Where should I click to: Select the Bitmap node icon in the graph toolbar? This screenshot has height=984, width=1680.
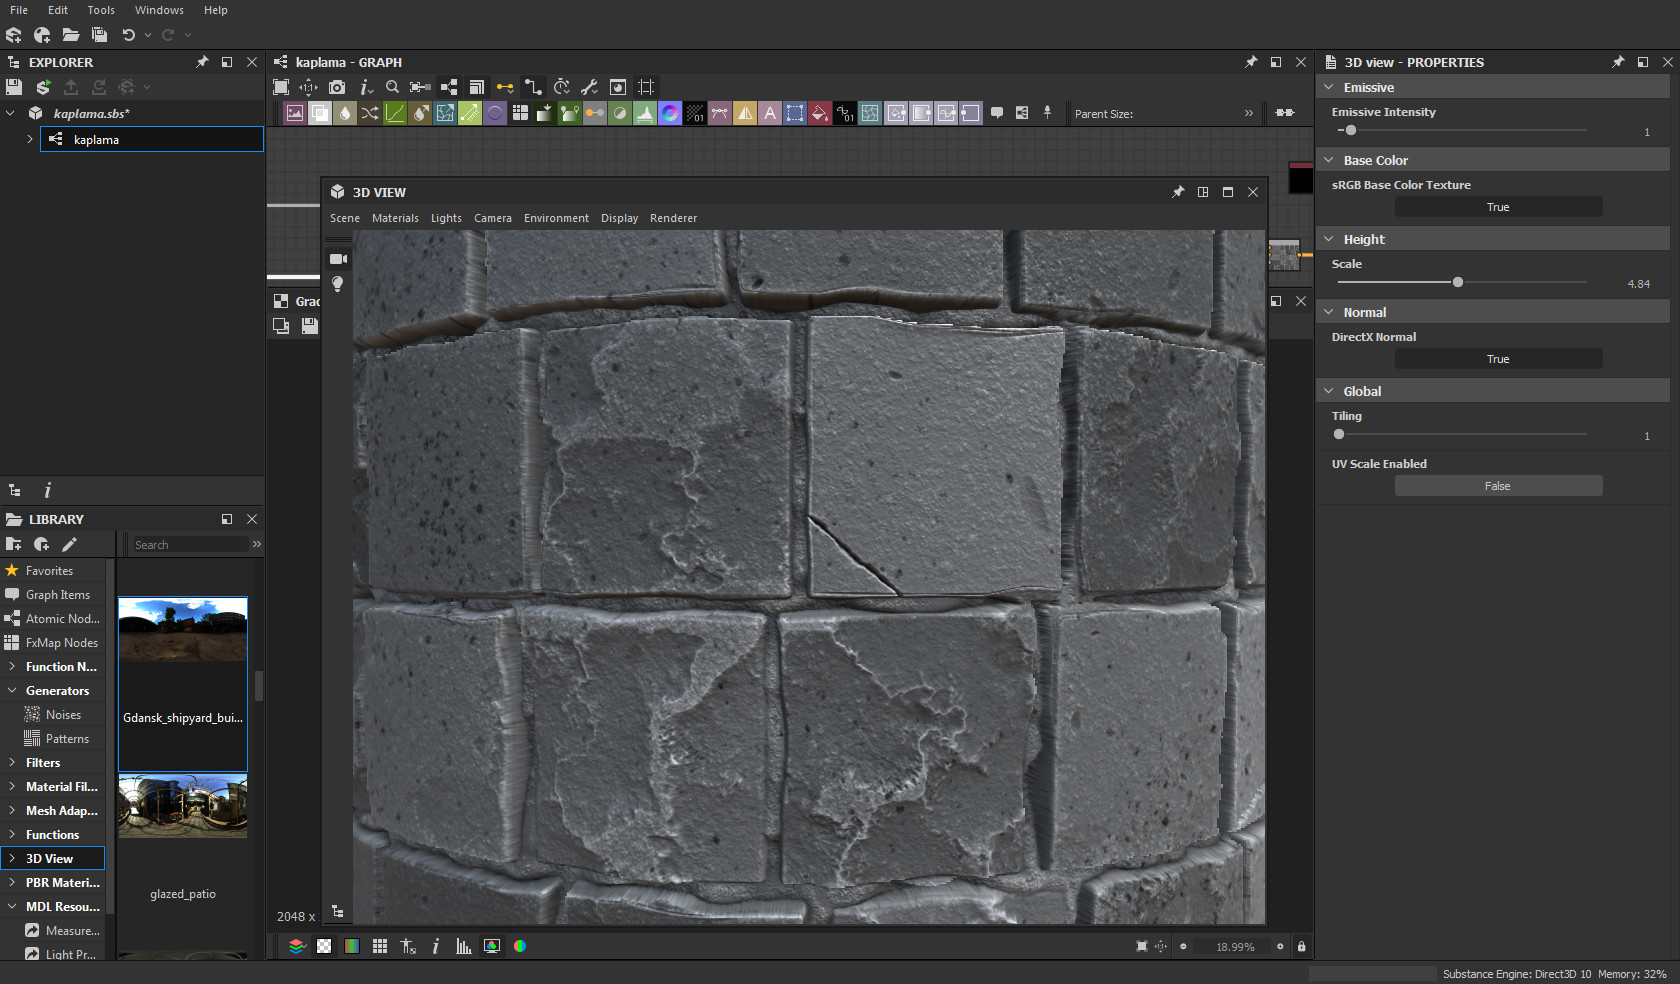point(295,113)
